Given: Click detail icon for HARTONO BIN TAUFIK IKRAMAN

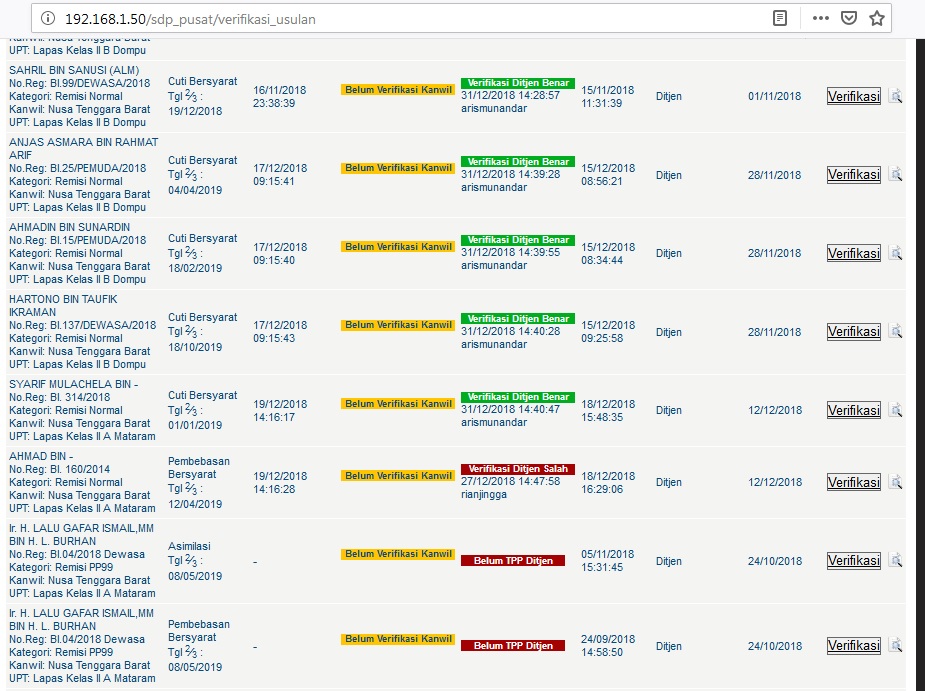Looking at the screenshot, I should 895,331.
